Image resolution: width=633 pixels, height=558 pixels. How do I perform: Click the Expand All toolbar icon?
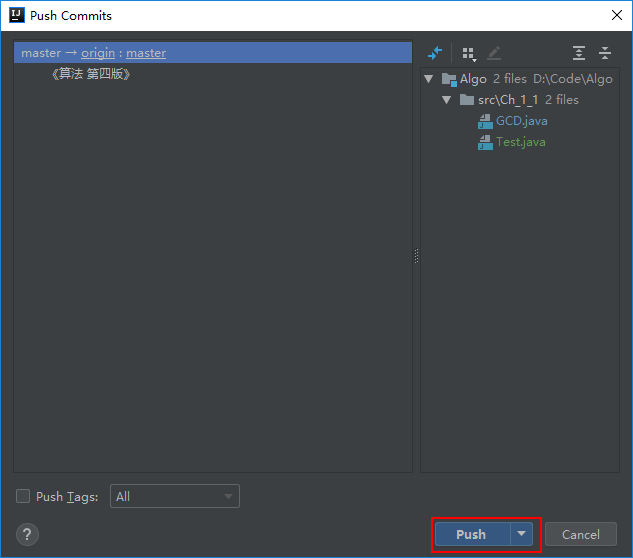click(579, 53)
